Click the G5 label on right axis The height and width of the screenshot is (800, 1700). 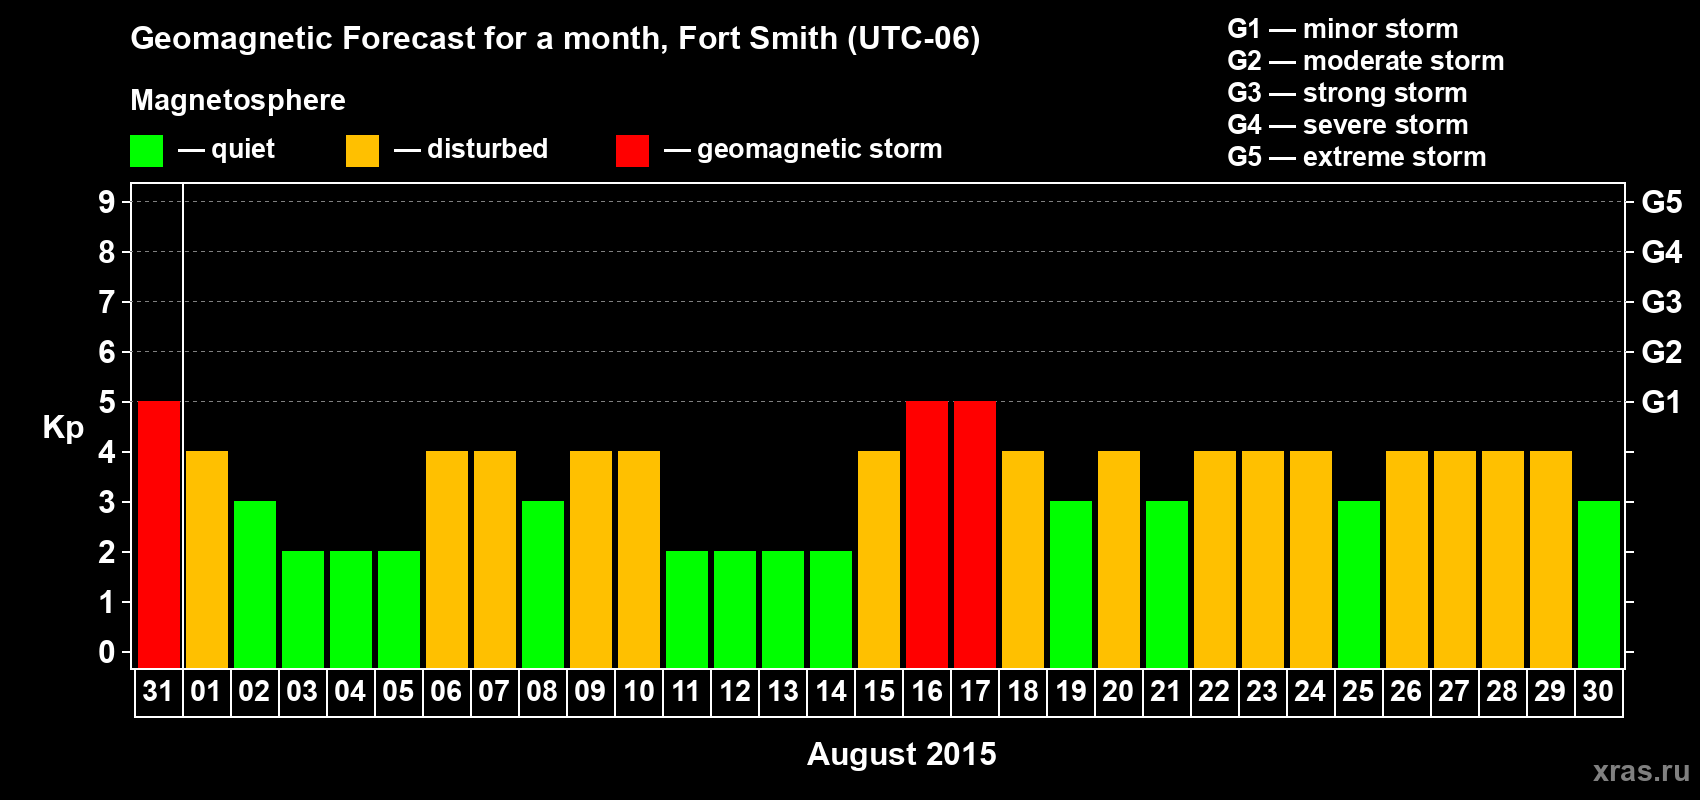pos(1661,202)
